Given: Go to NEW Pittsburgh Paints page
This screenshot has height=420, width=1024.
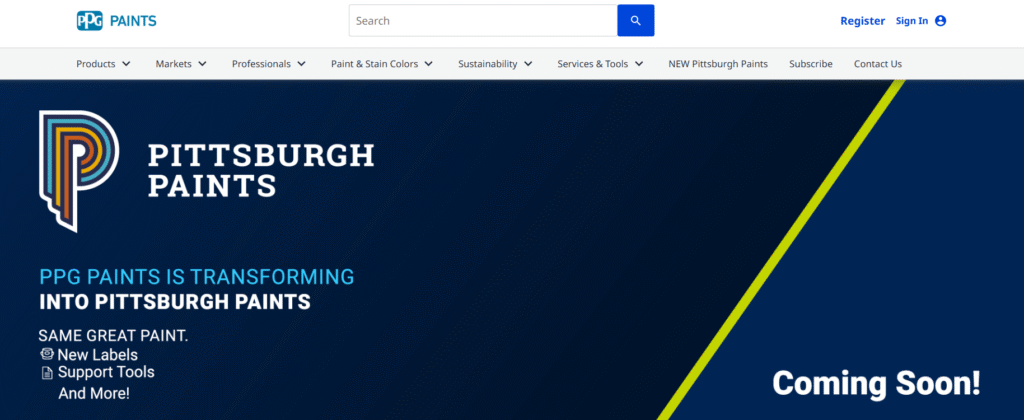Looking at the screenshot, I should tap(718, 64).
